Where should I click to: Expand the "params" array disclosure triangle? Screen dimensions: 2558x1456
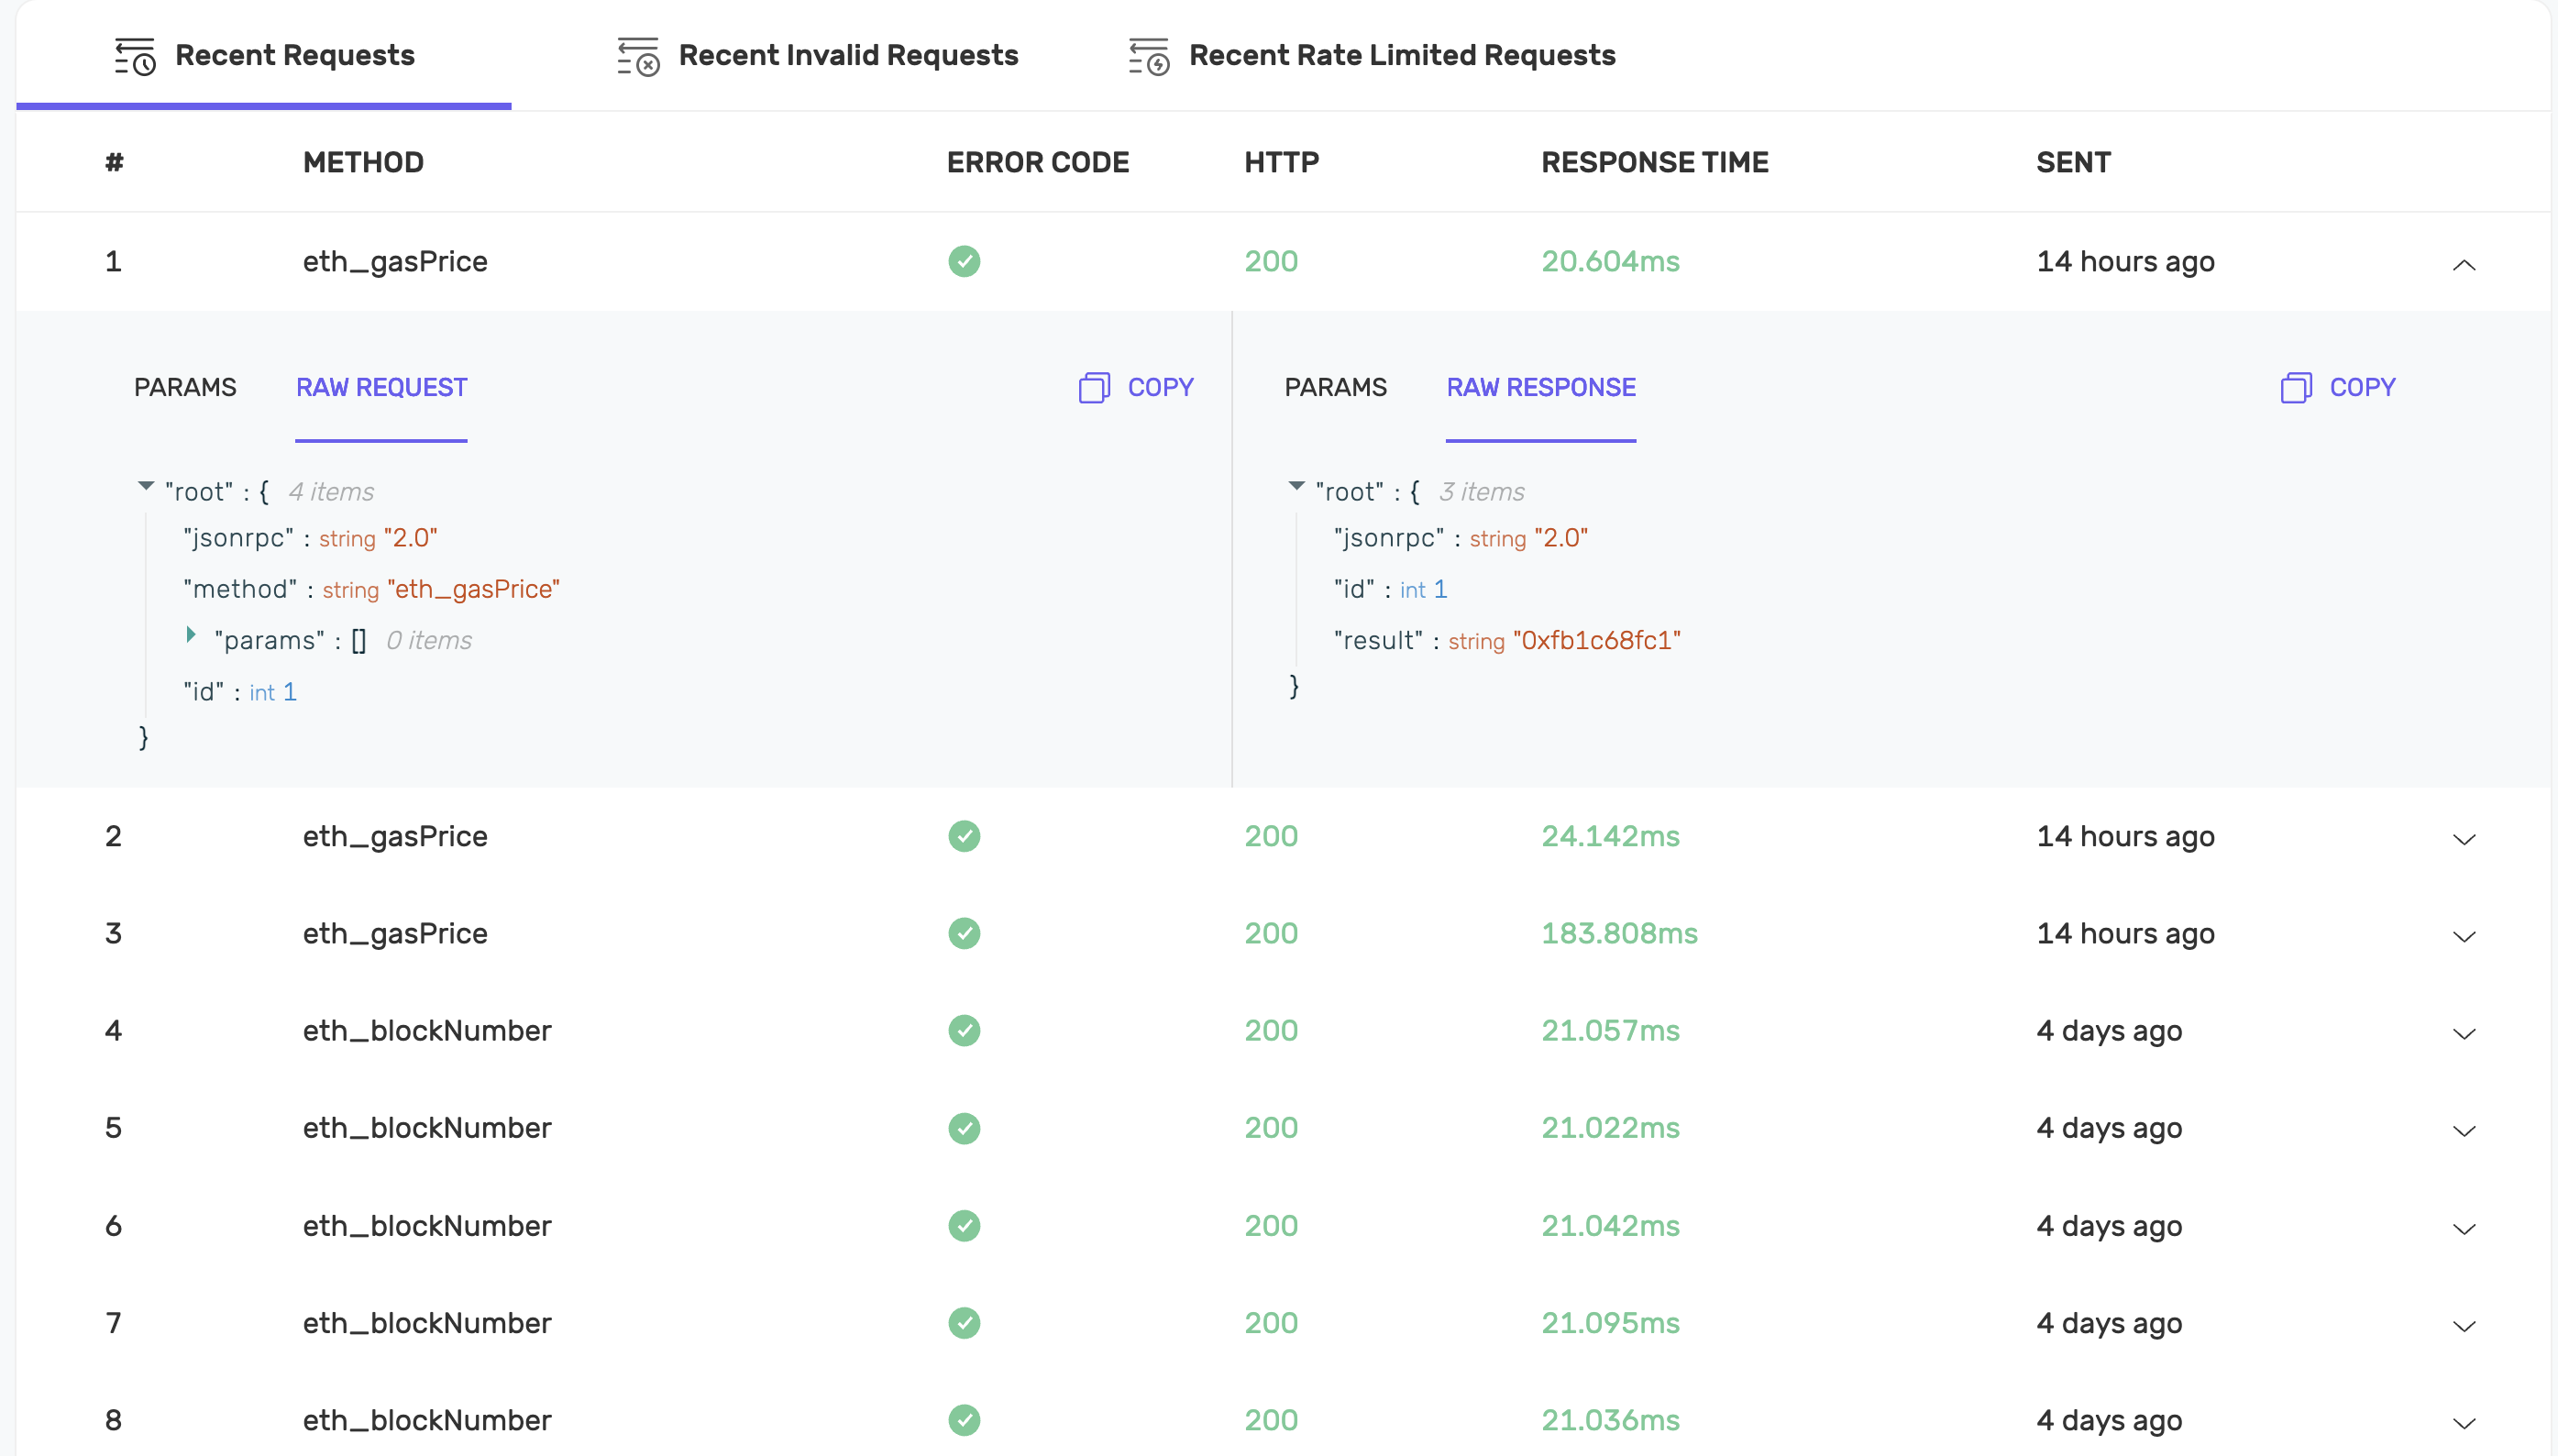(191, 635)
